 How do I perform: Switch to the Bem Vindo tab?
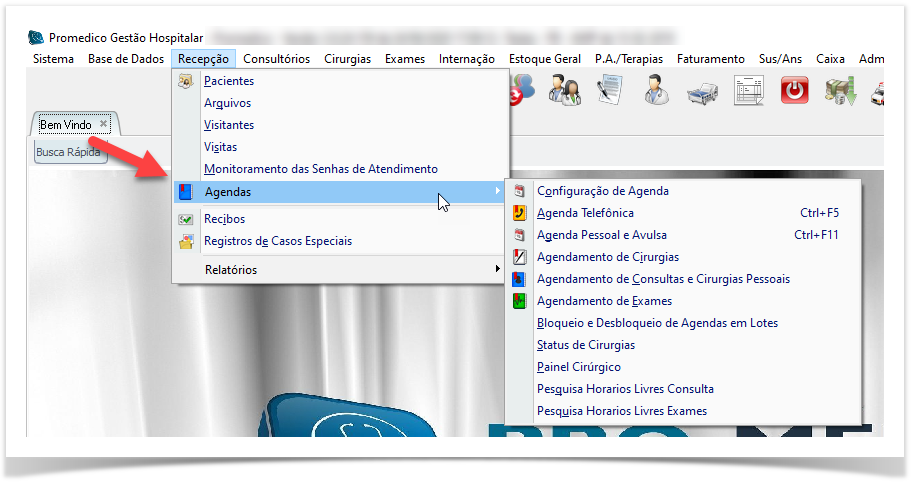65,125
